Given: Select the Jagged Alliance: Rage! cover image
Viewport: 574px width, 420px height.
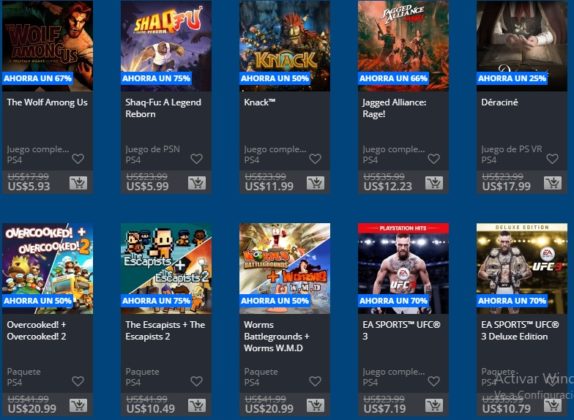Looking at the screenshot, I should click(403, 46).
